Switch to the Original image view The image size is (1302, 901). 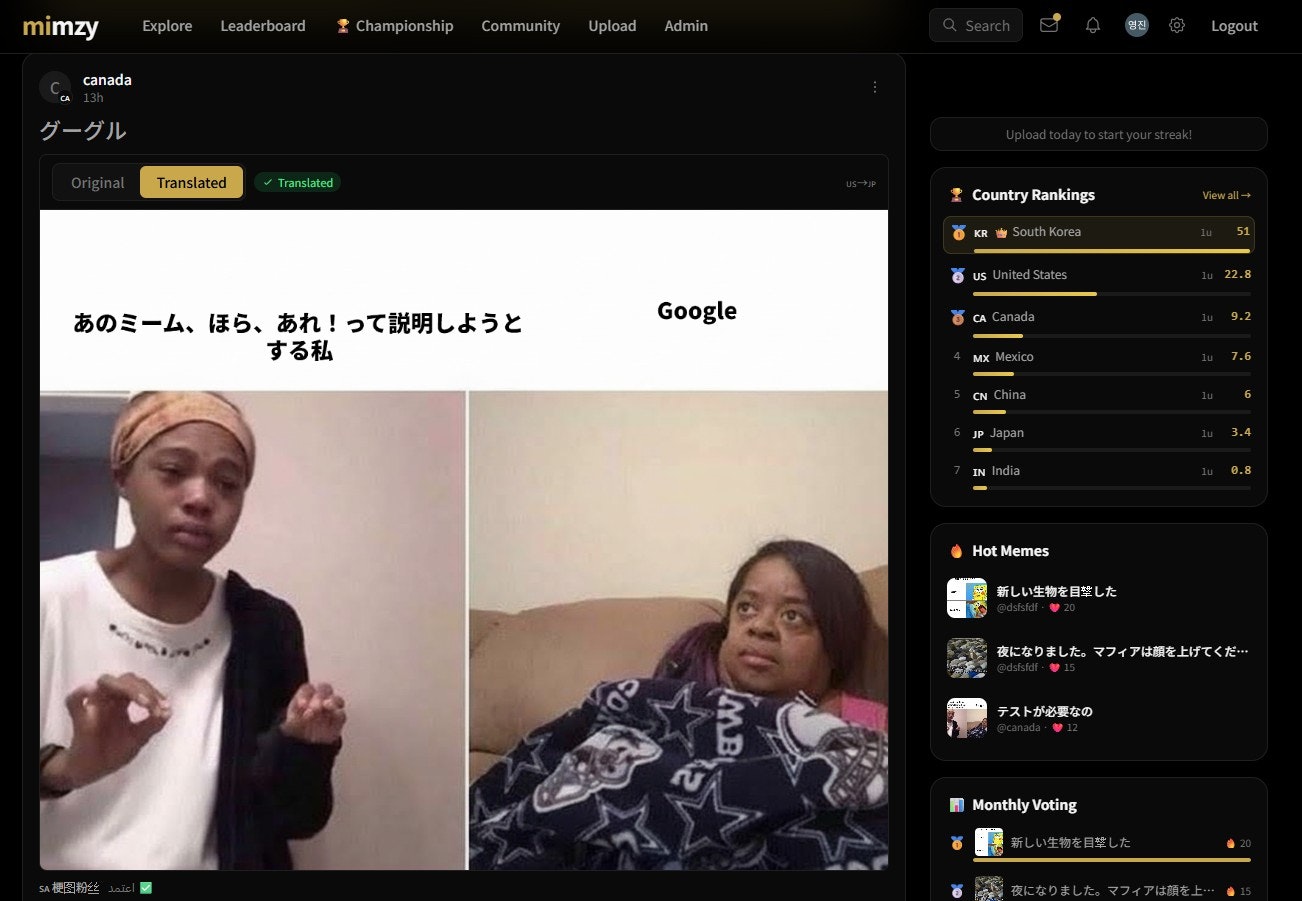pos(98,183)
